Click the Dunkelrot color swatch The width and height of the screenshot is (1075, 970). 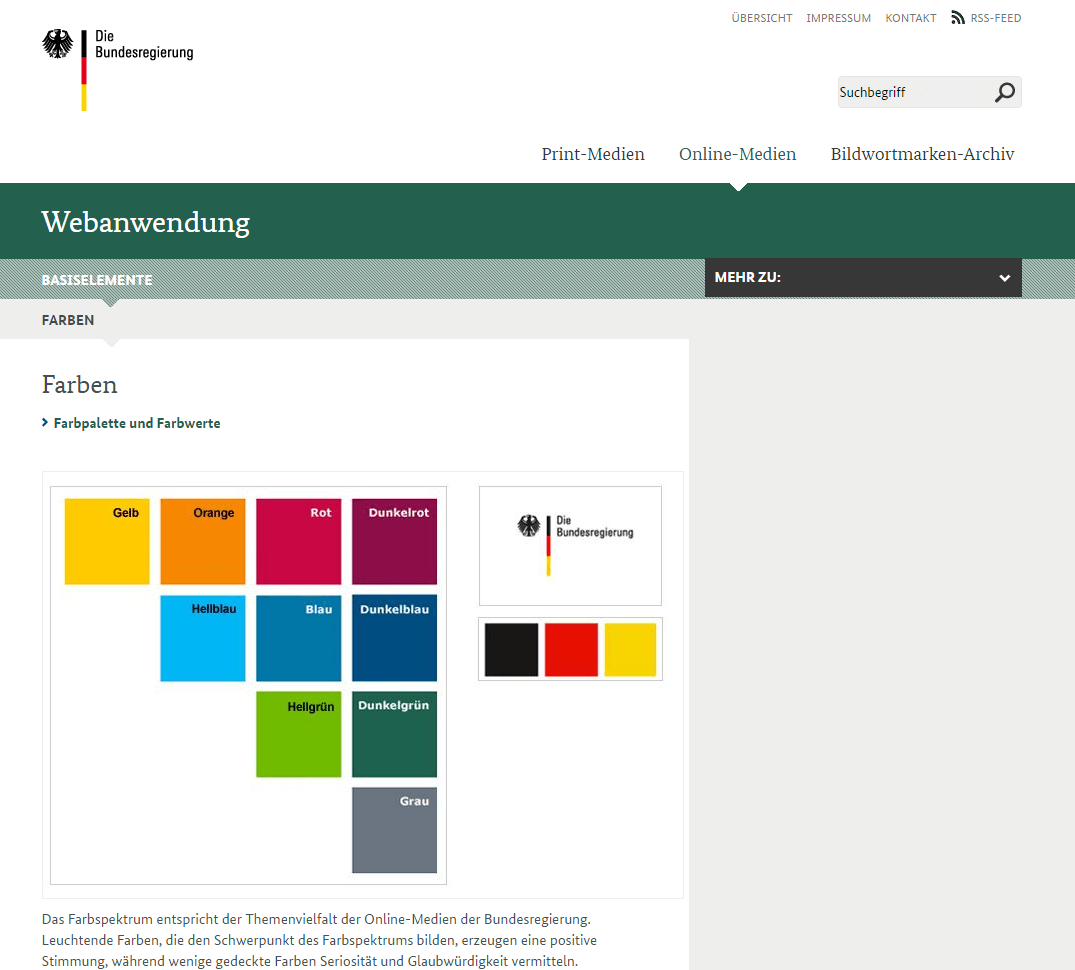click(x=394, y=542)
